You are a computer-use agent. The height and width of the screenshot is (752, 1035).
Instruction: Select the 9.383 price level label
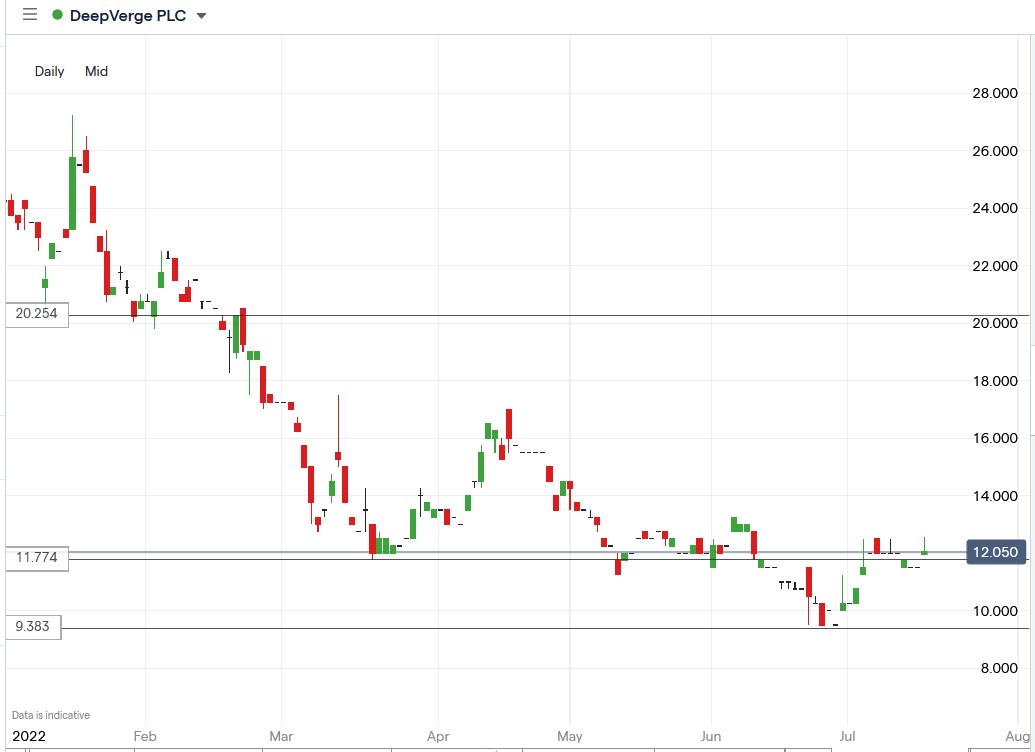pyautogui.click(x=33, y=626)
